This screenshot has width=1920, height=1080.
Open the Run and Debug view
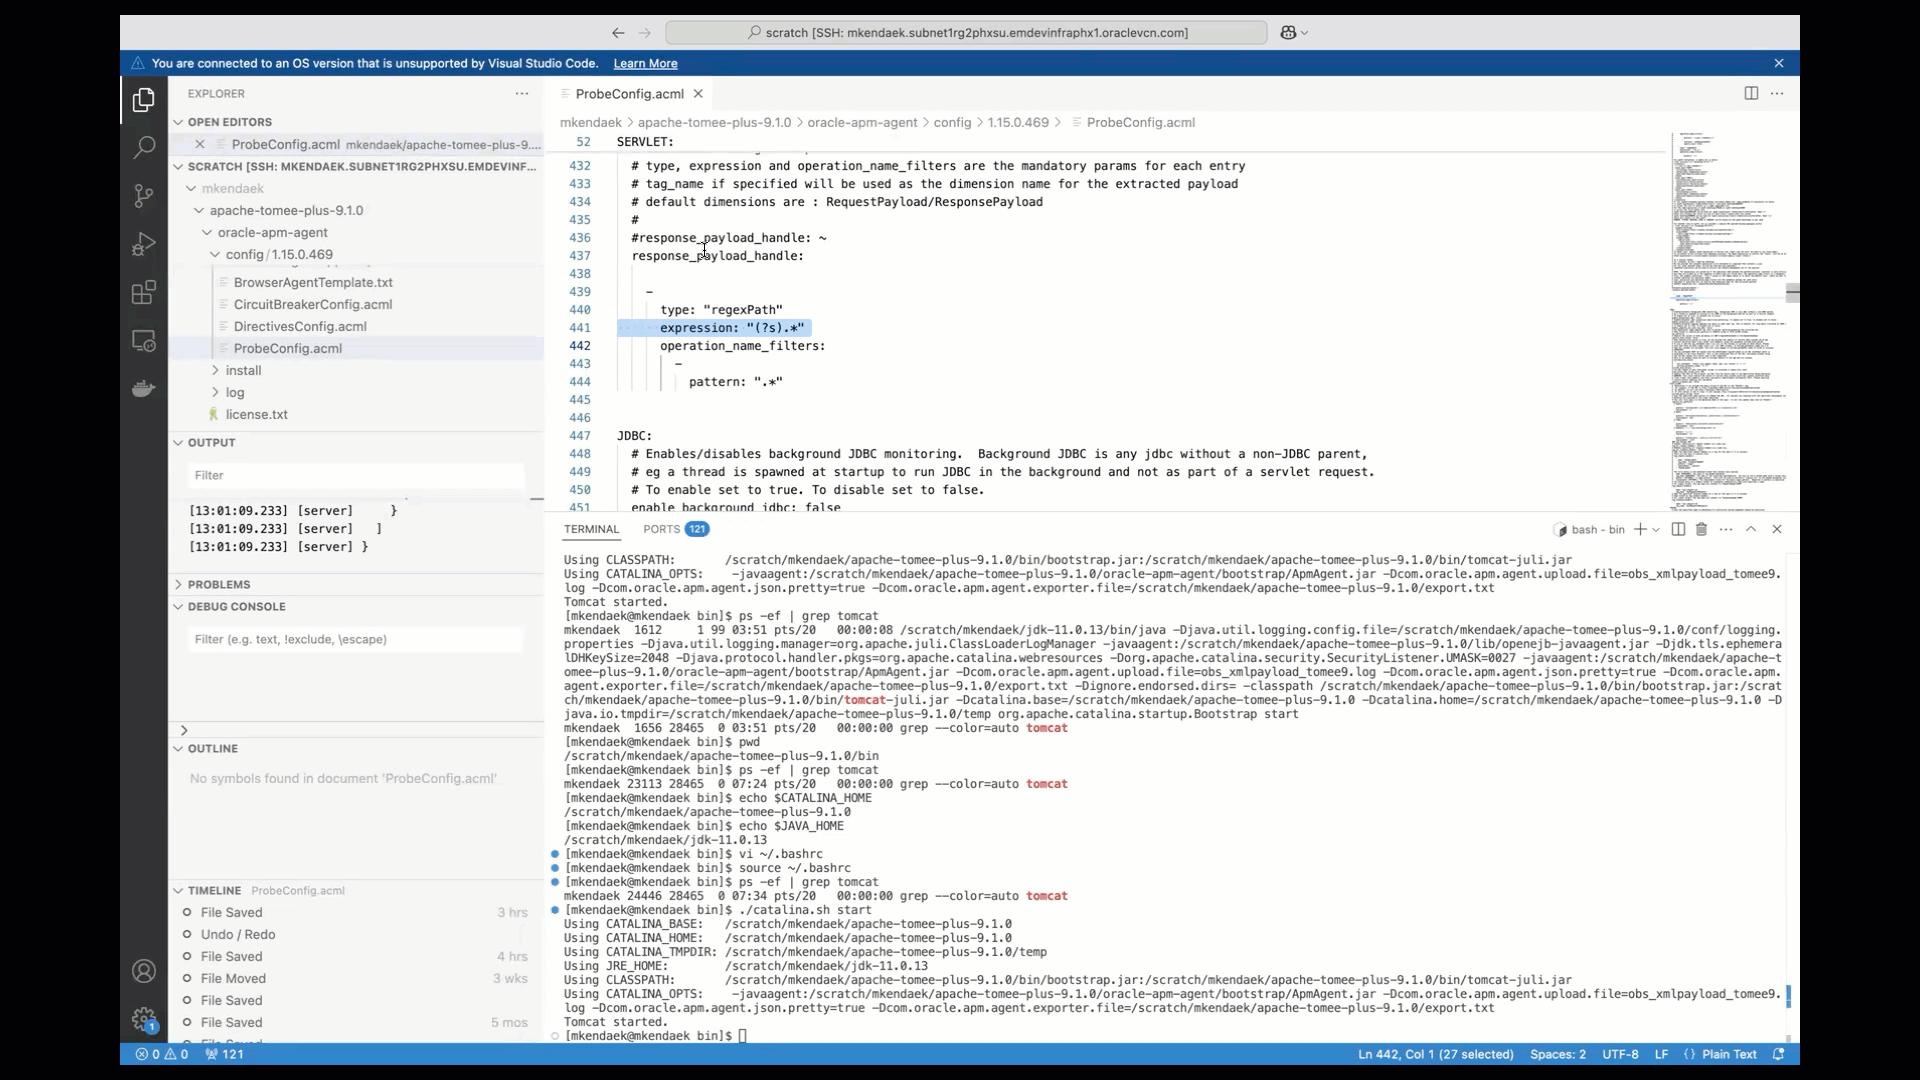[x=144, y=243]
